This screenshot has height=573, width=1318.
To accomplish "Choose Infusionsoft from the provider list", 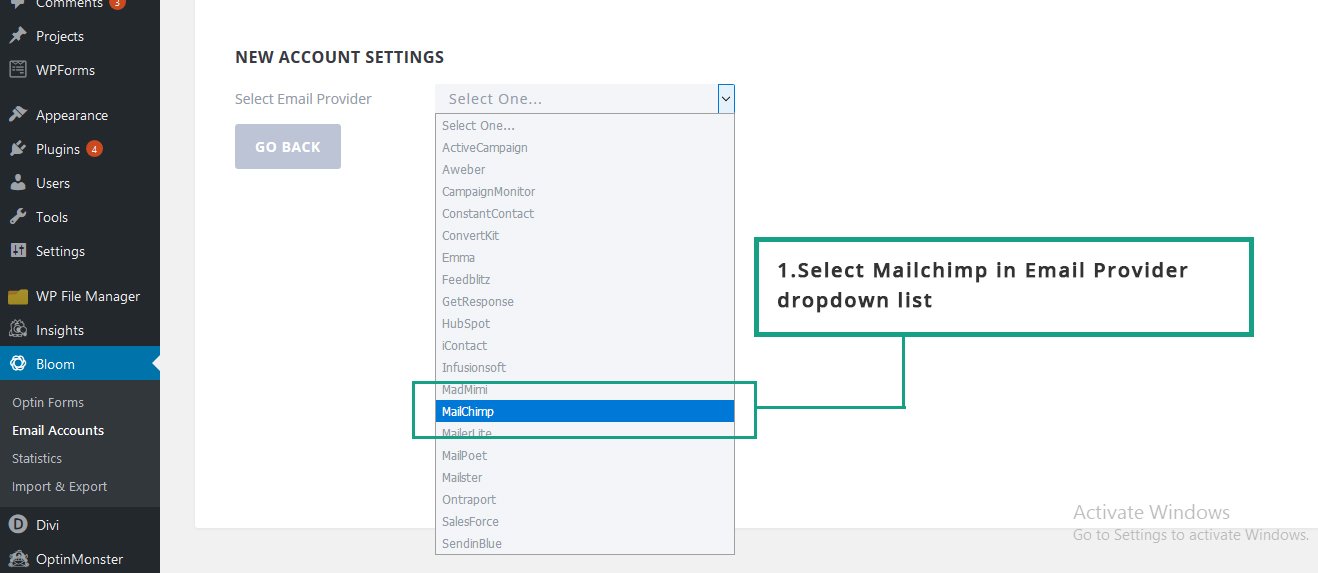I will pos(585,367).
